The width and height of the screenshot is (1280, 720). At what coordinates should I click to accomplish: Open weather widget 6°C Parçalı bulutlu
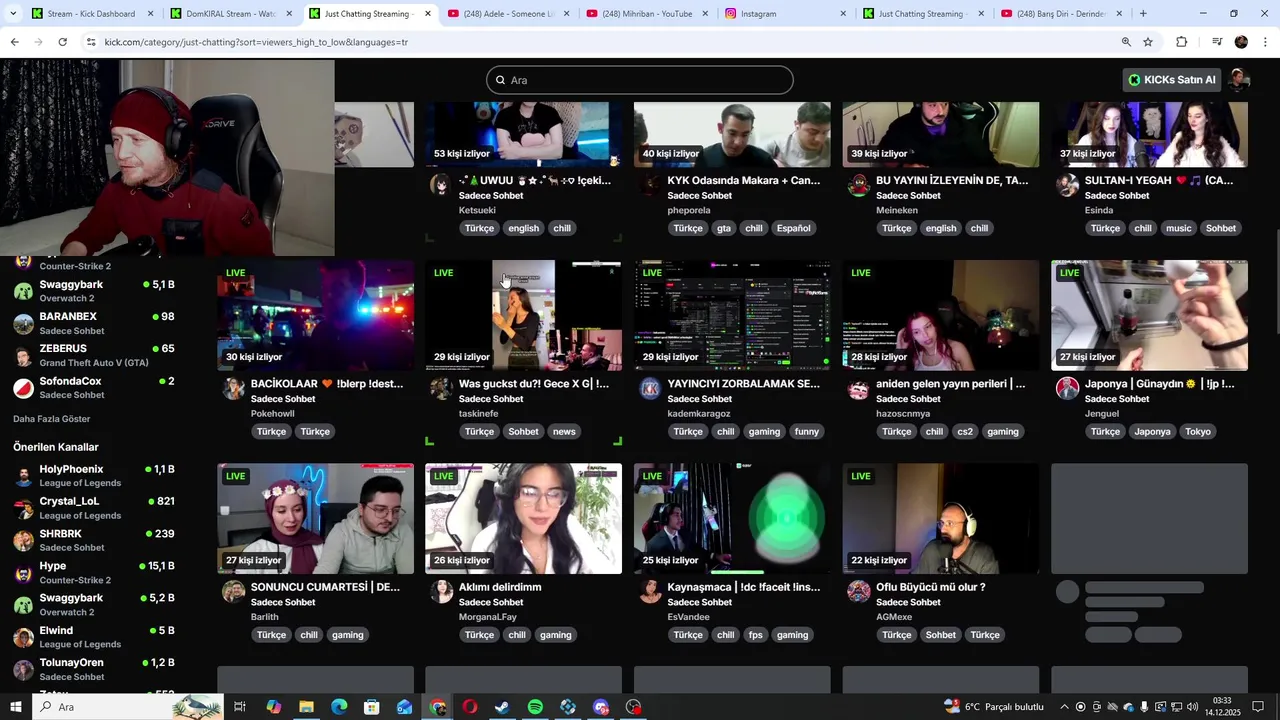click(994, 707)
